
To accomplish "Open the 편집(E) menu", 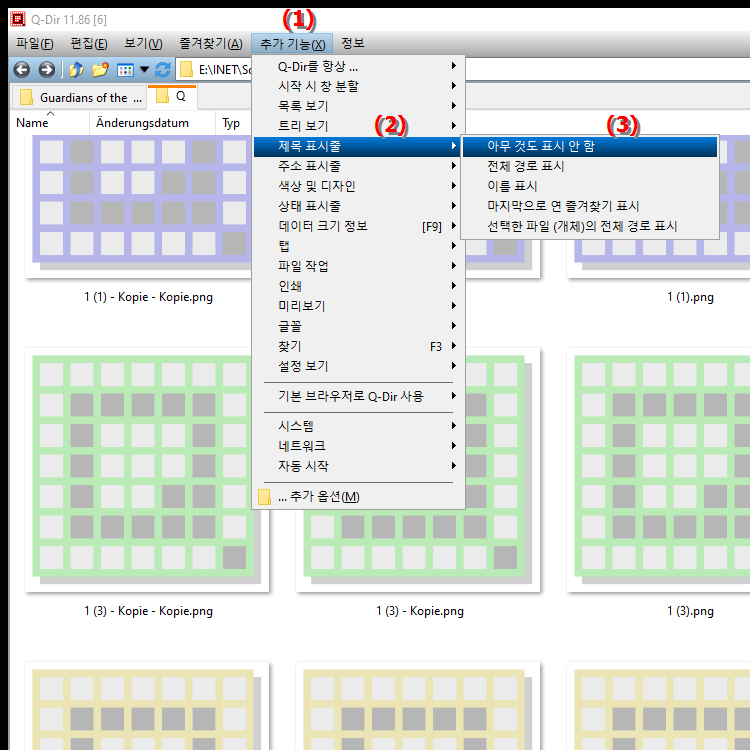I will coord(89,44).
